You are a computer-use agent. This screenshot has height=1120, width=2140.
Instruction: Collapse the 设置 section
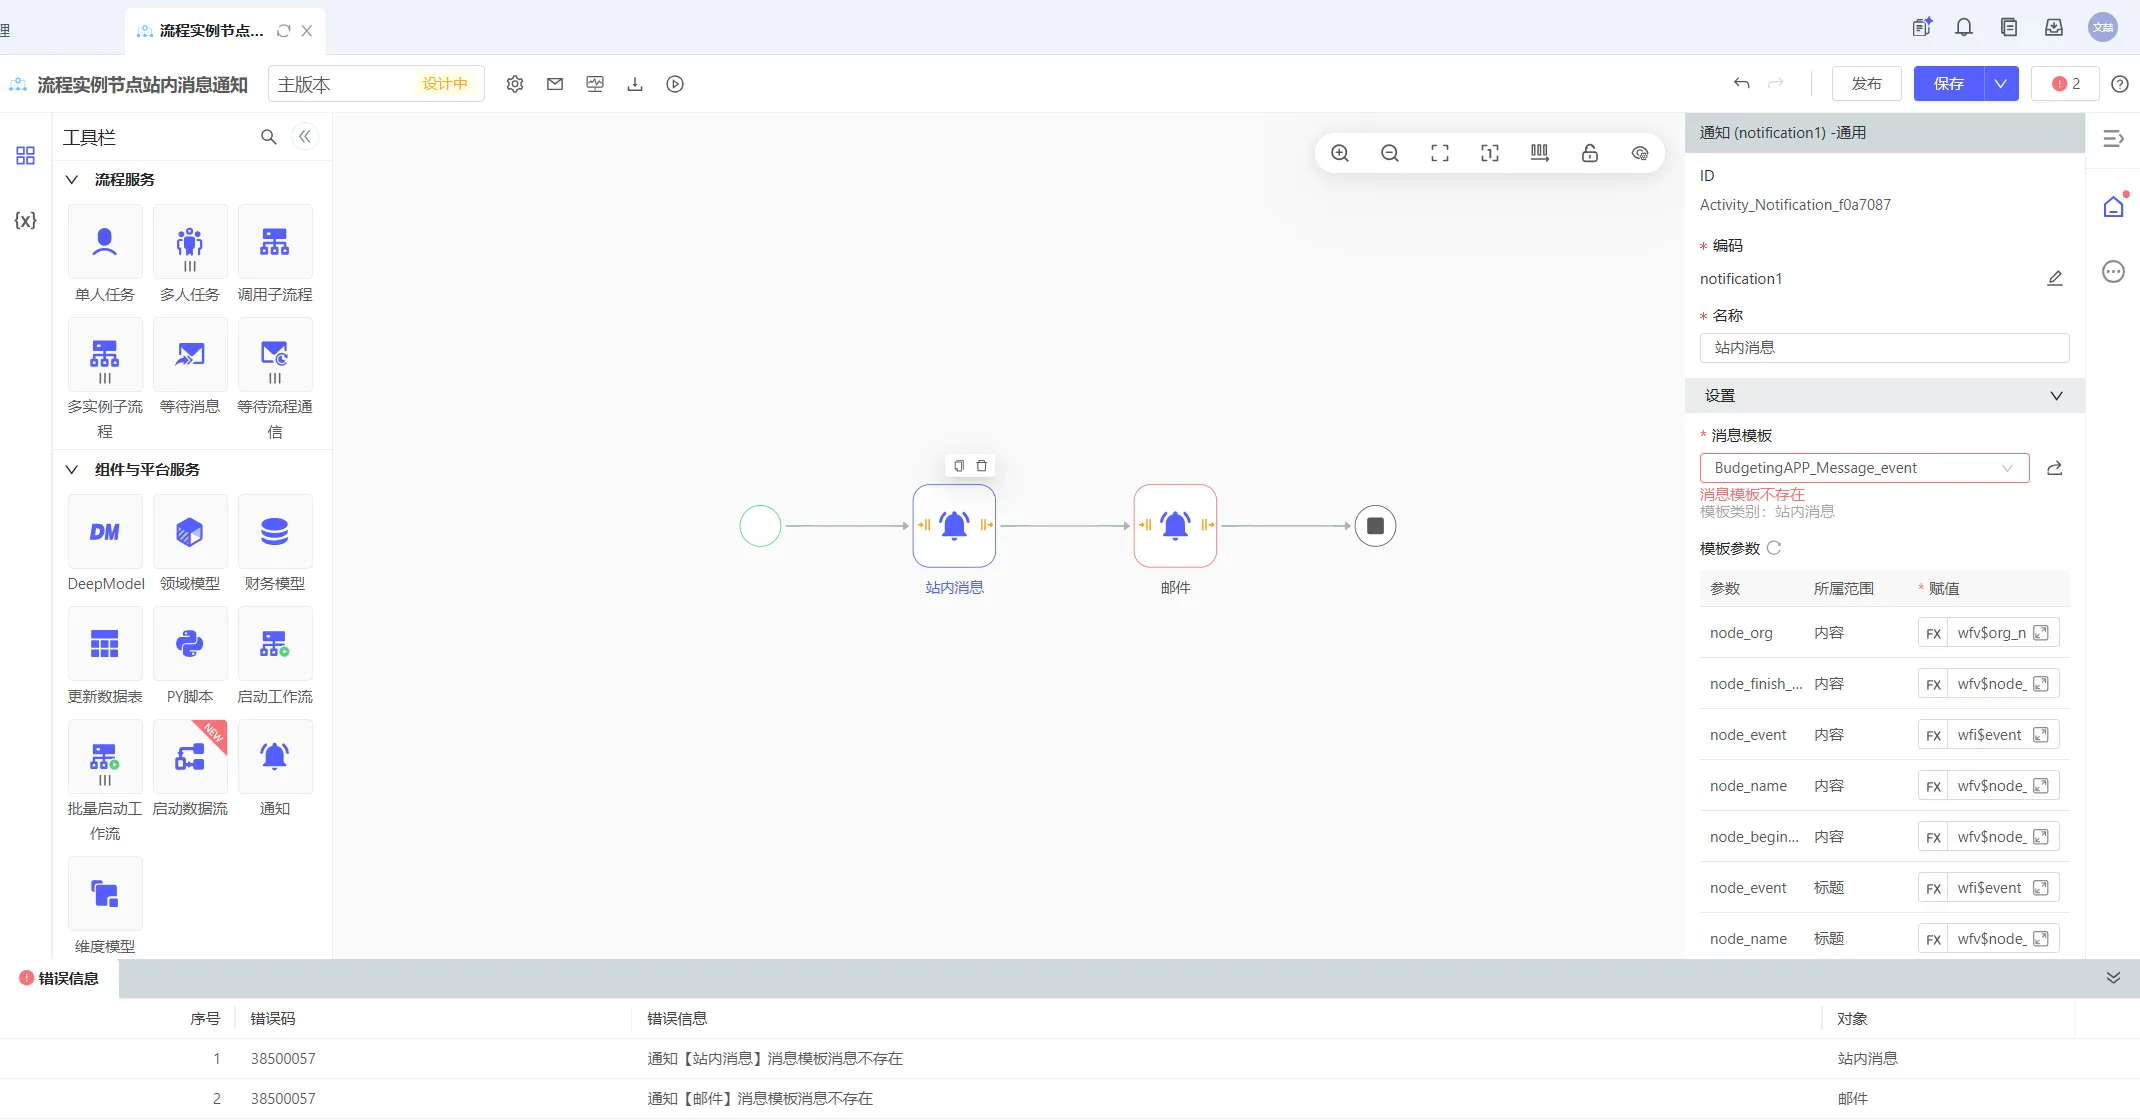tap(2056, 396)
